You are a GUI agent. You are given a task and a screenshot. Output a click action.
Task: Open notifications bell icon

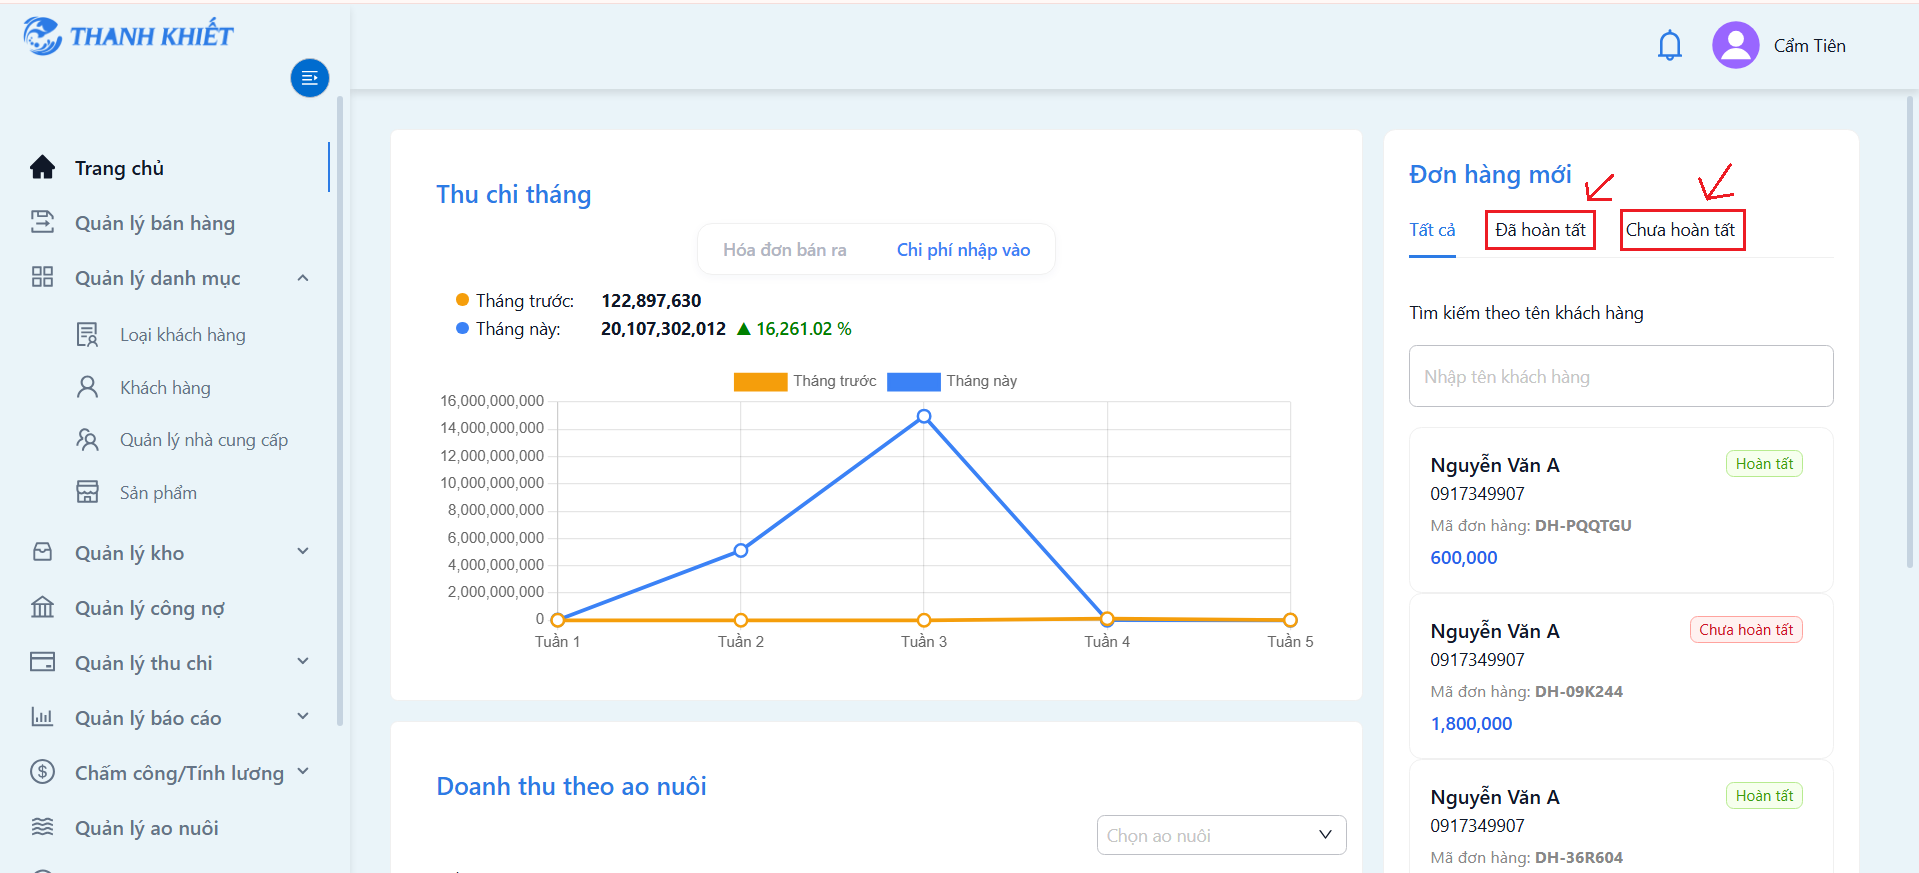(1669, 46)
